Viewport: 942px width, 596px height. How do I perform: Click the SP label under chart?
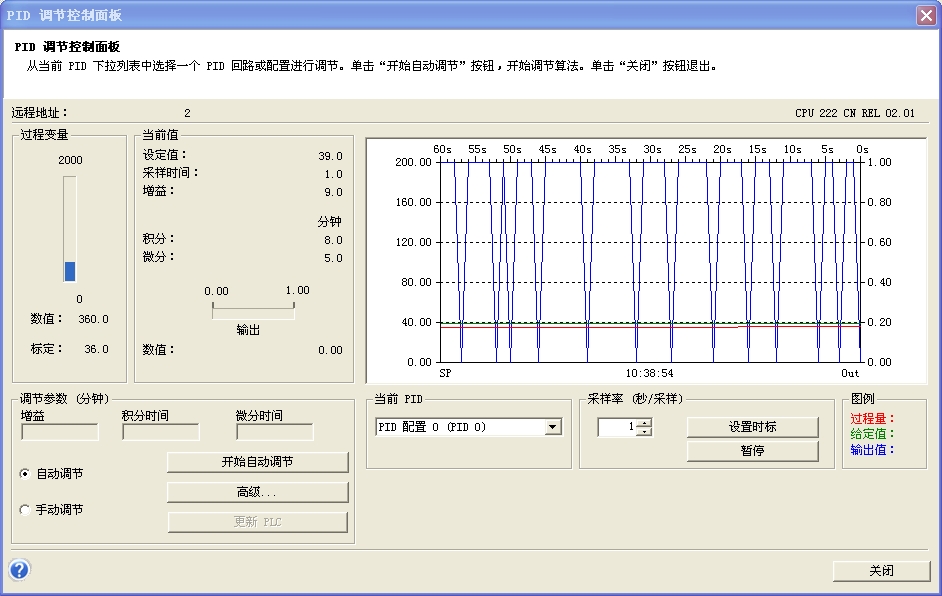(x=445, y=374)
